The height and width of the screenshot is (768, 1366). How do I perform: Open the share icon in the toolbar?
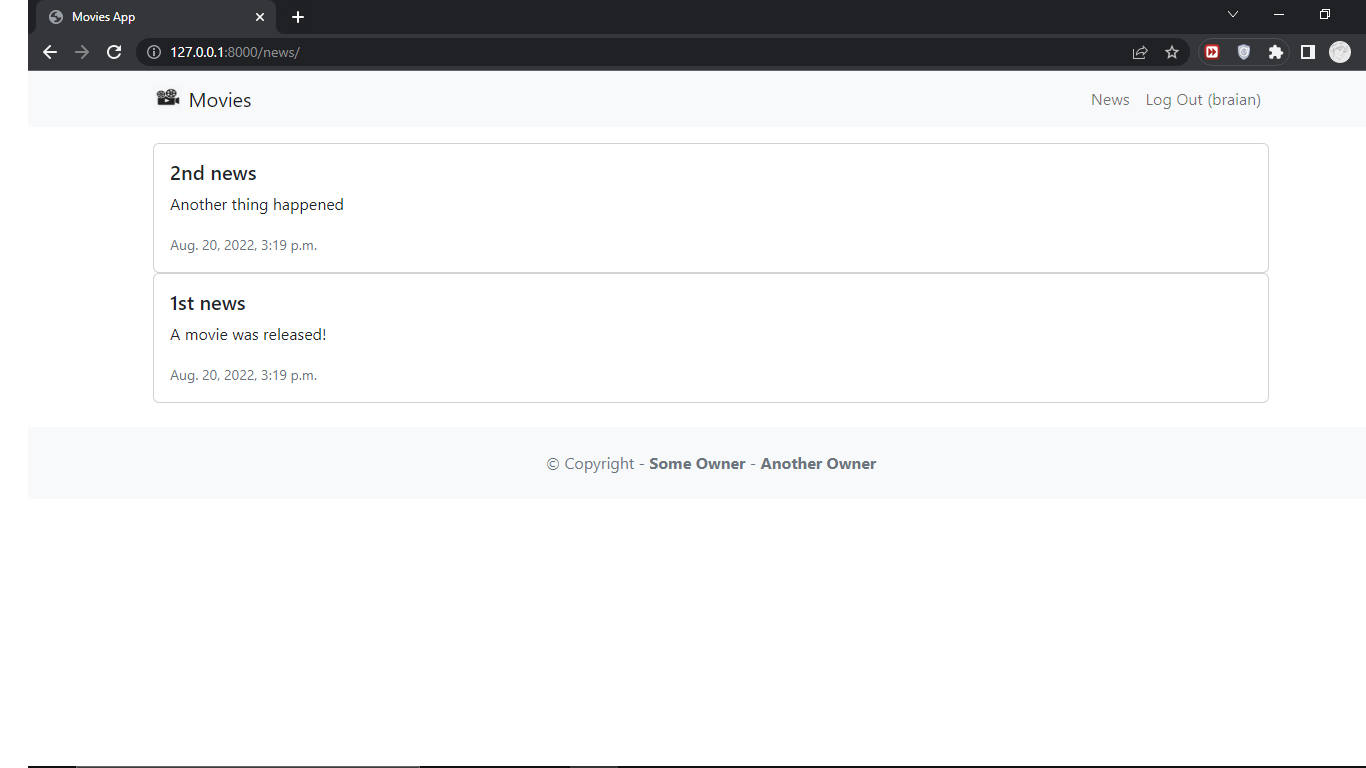coord(1139,52)
